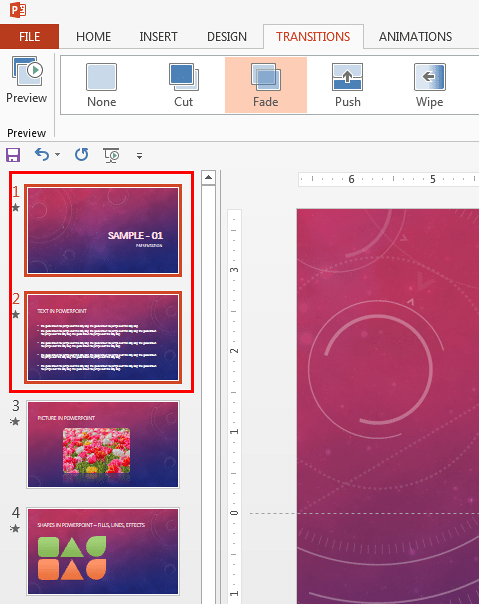
Task: Switch to the ANIMATIONS tab
Action: [x=415, y=37]
